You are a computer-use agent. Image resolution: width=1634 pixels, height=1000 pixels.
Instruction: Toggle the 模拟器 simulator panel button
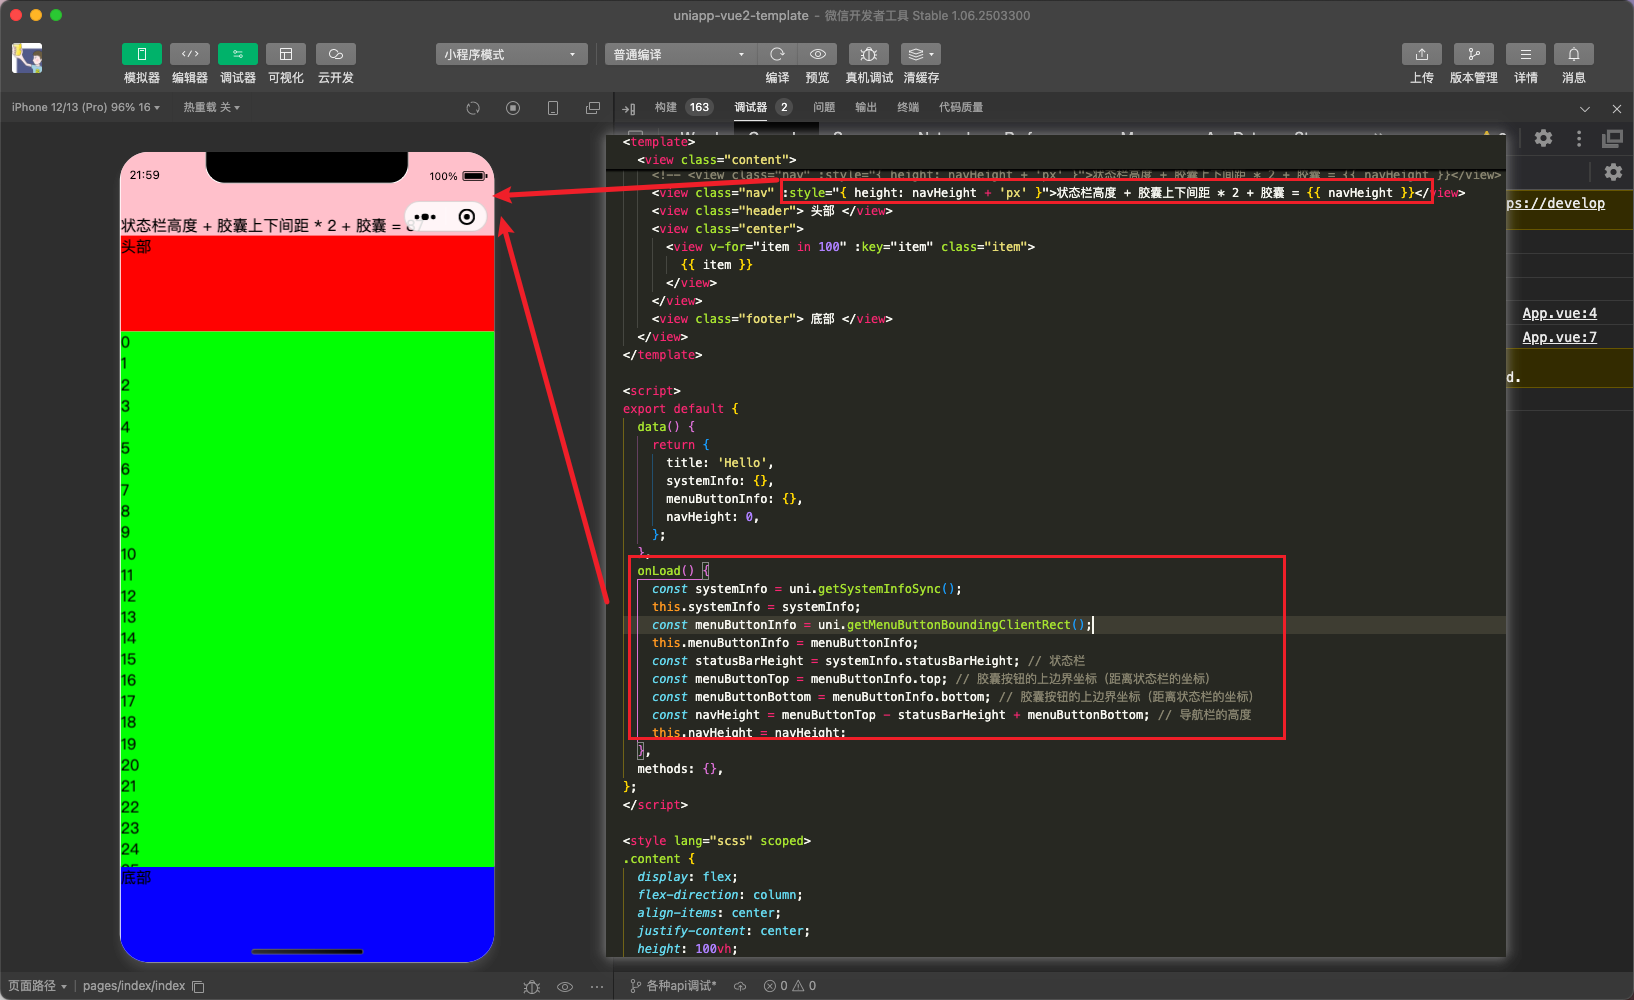[x=141, y=54]
